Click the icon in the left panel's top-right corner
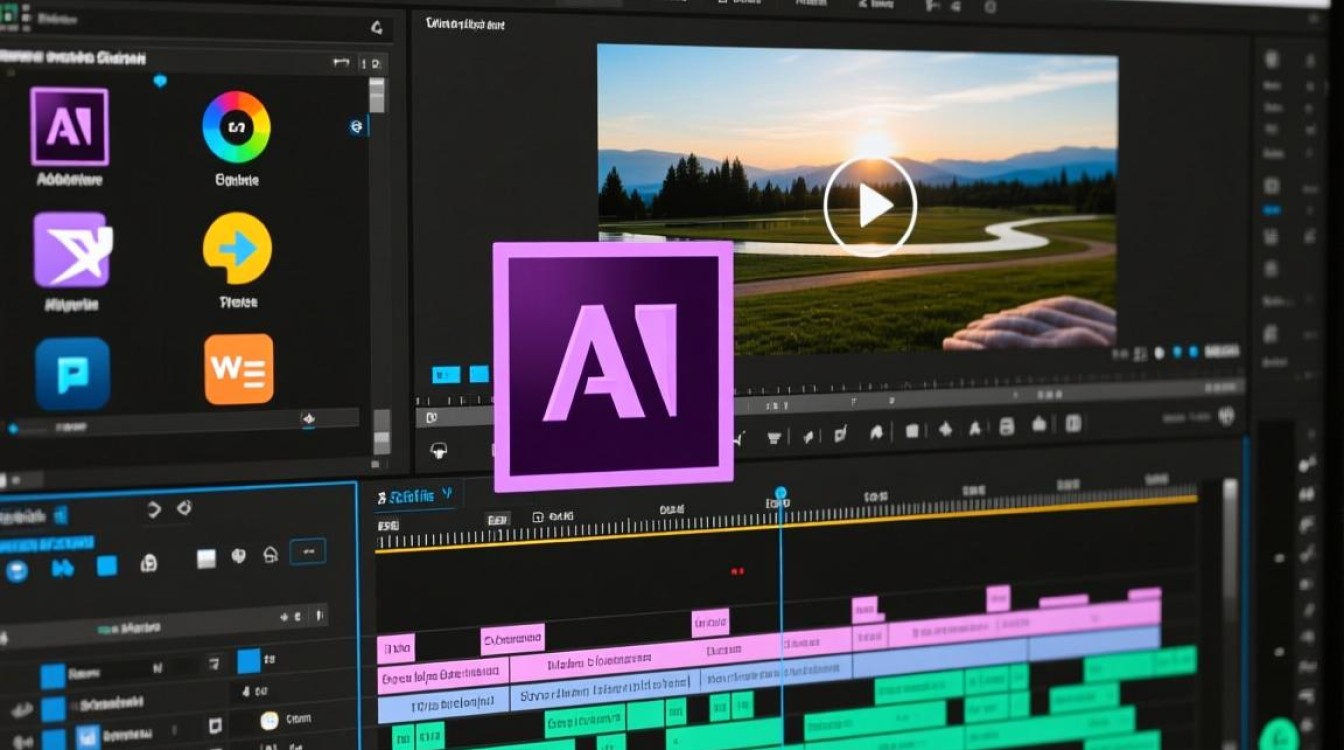This screenshot has width=1344, height=750. pos(376,28)
